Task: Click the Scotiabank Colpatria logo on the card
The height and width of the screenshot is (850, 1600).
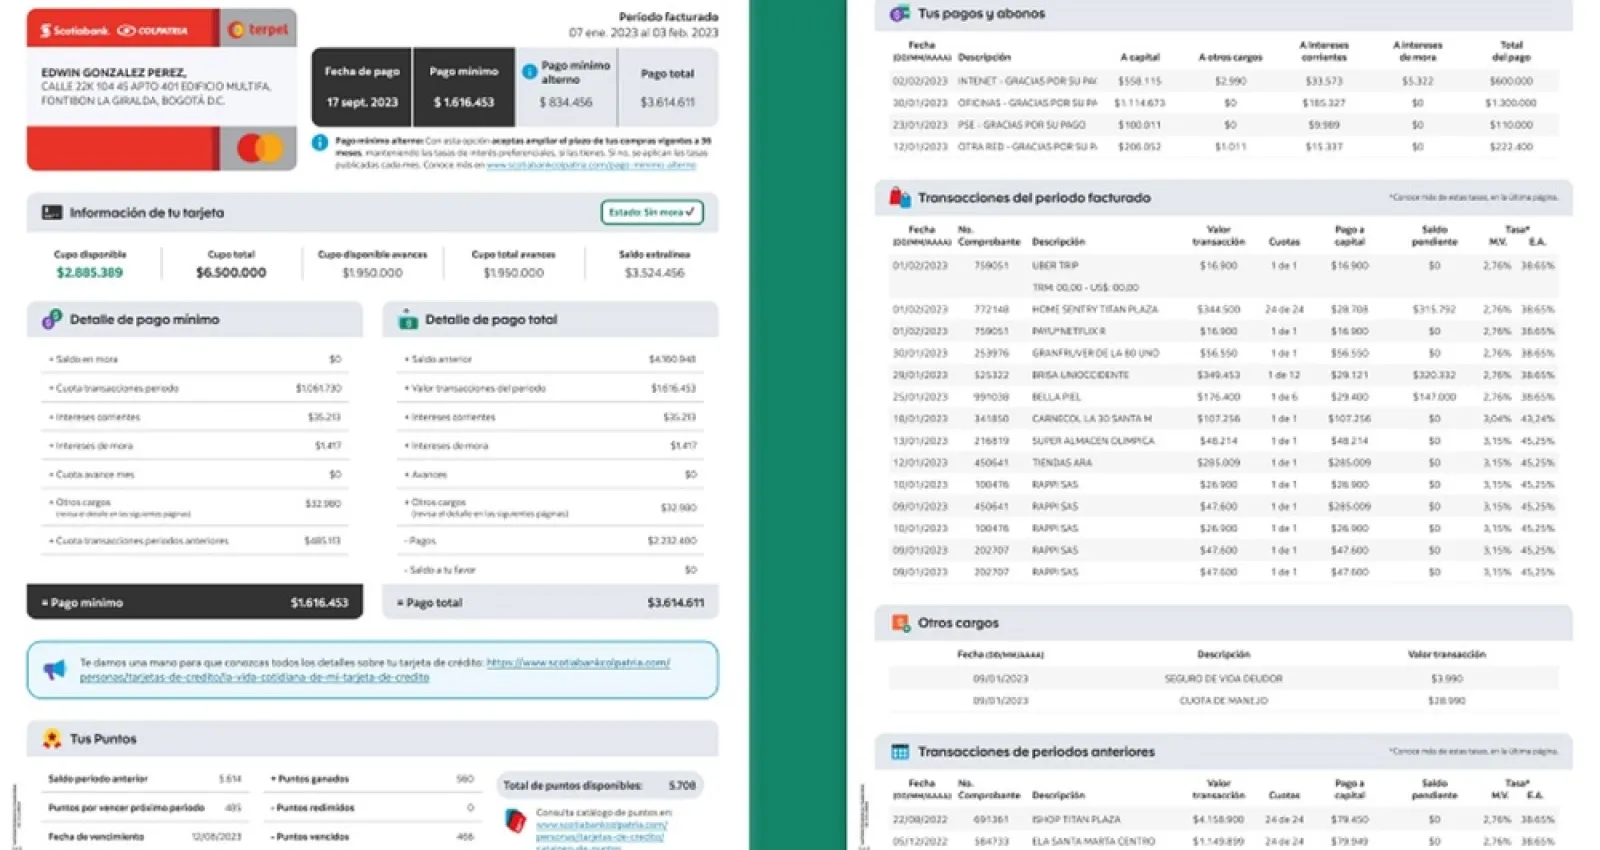Action: [113, 30]
